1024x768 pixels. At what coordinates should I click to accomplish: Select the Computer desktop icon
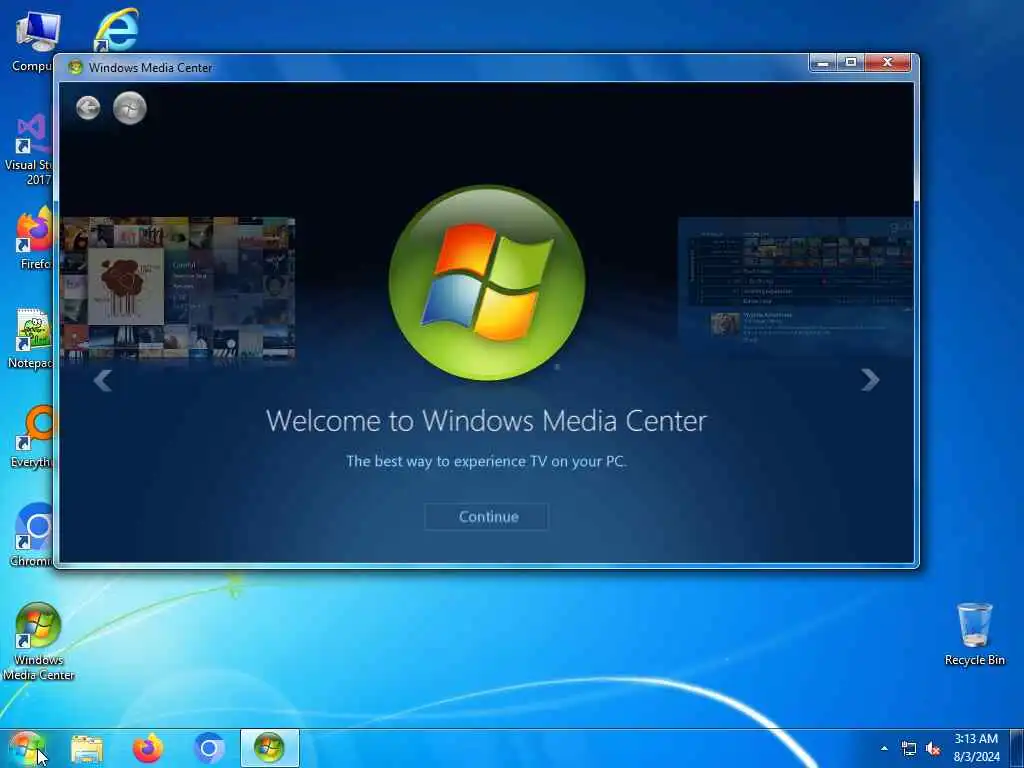coord(33,40)
